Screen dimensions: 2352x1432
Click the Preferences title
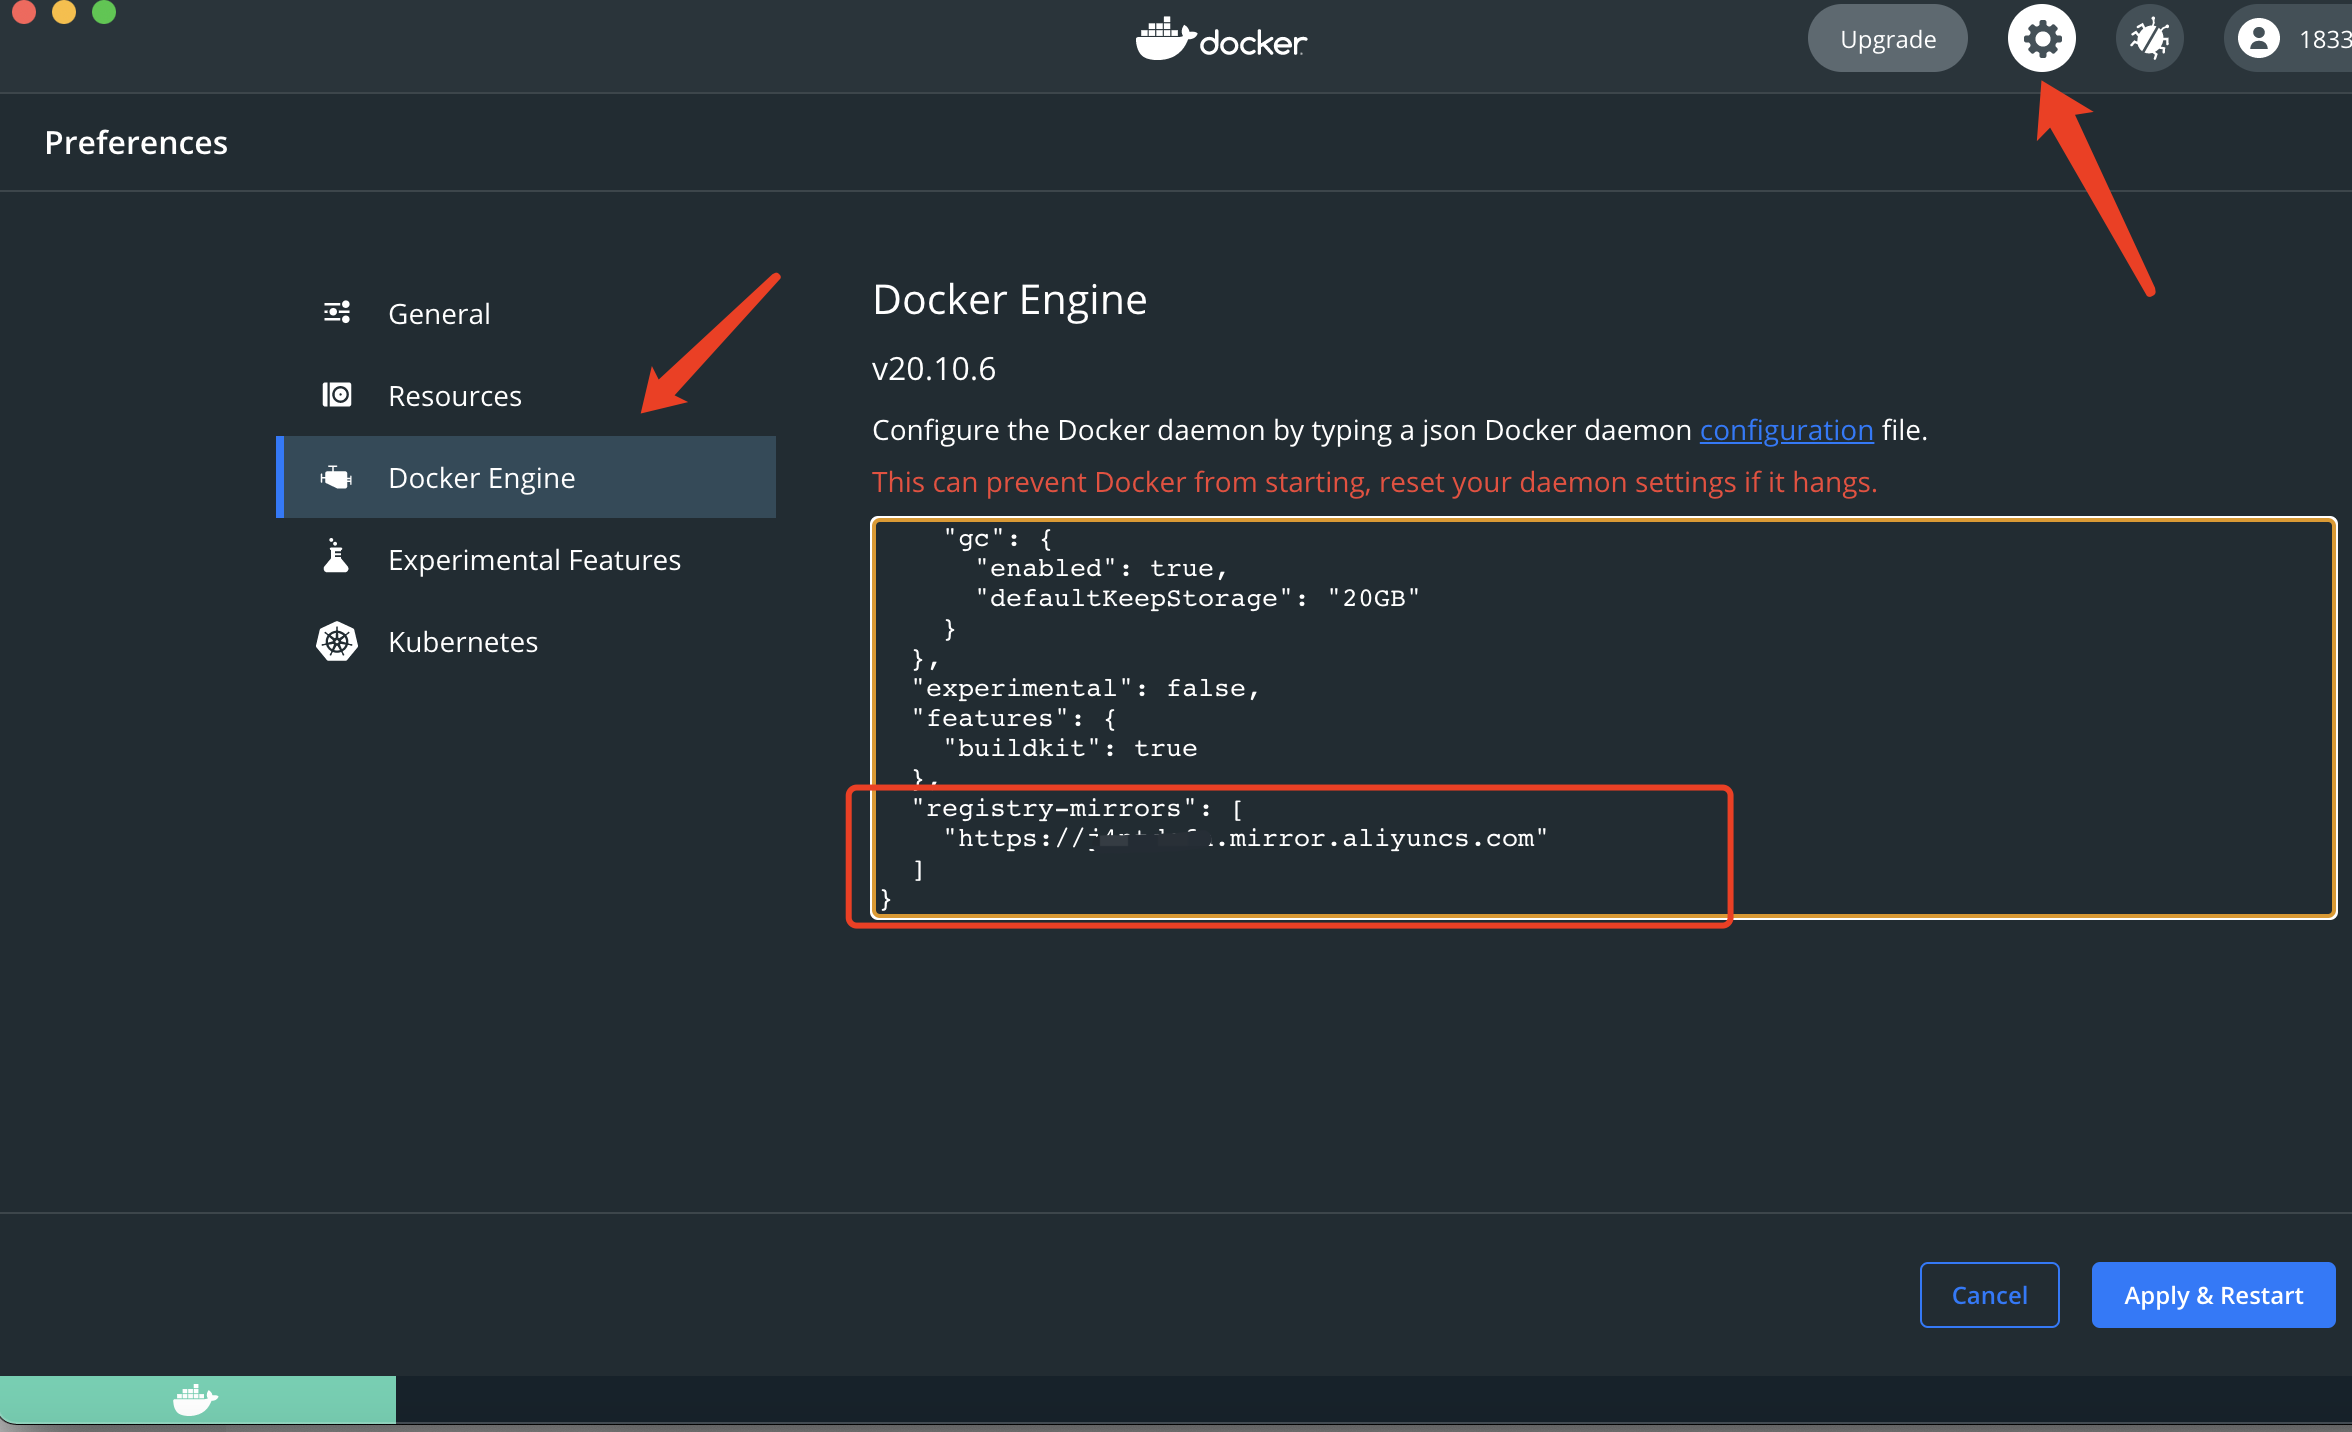pos(136,142)
